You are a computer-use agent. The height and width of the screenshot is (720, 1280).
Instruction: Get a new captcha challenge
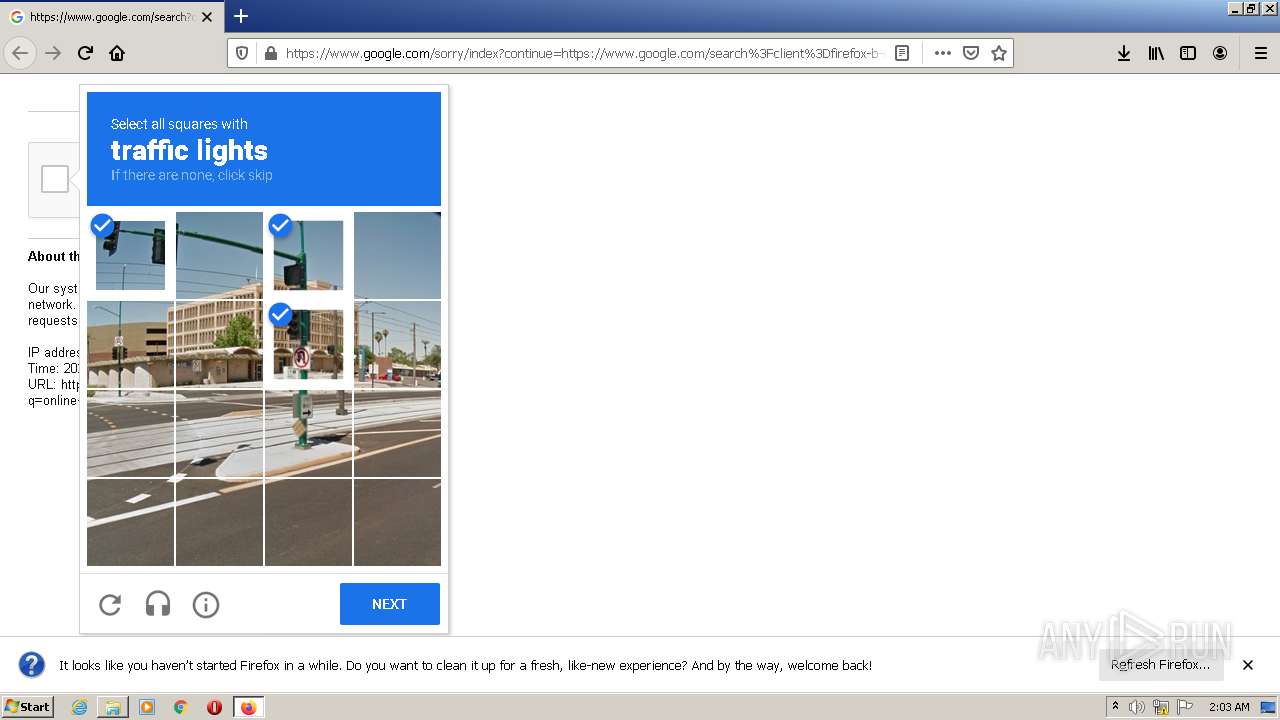click(x=110, y=604)
